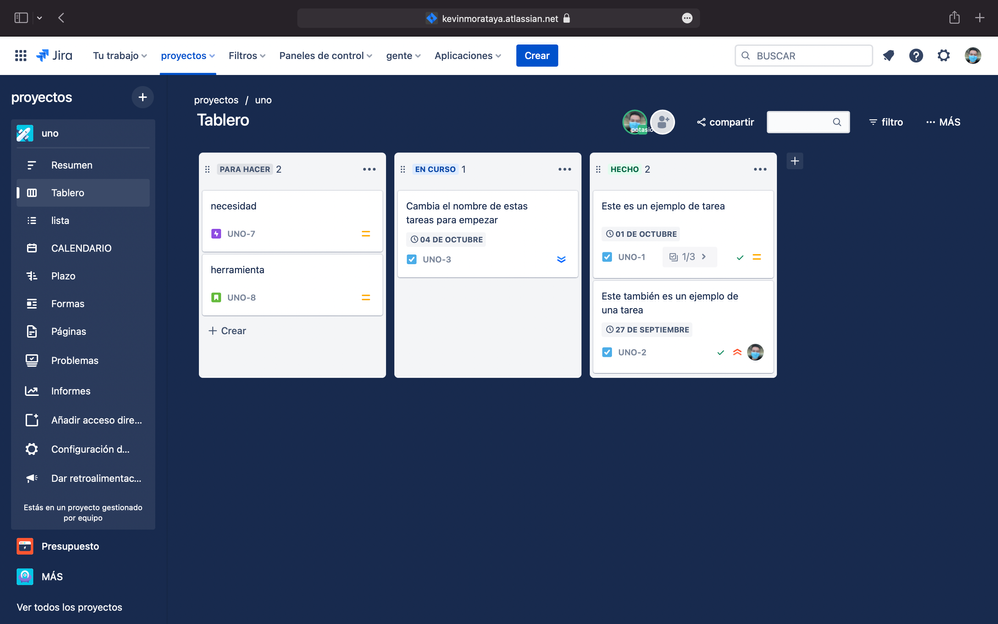Click the task checkbox icon on UNO-3

(x=411, y=259)
